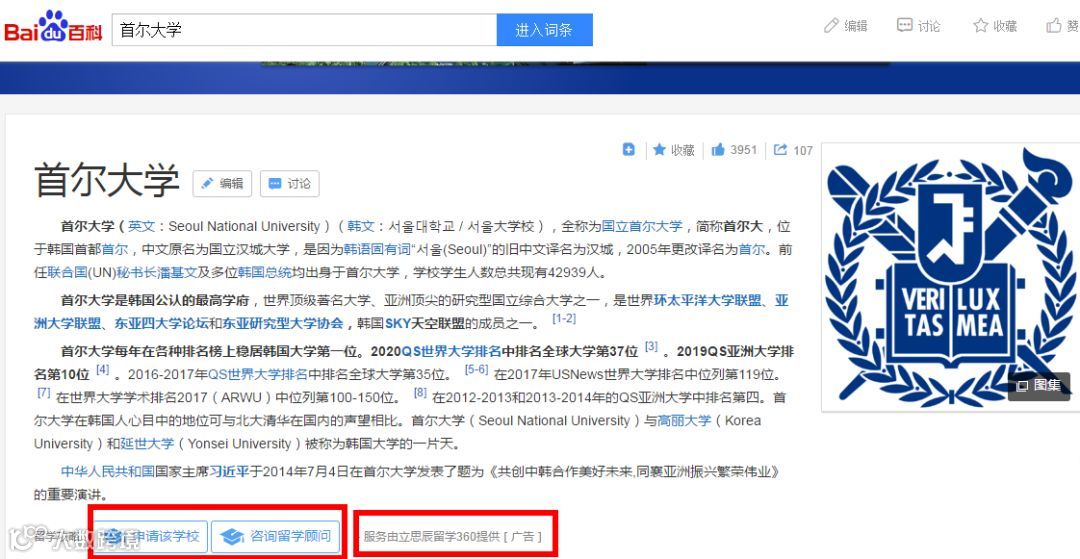
Task: Click the 进入词条 button
Action: pos(544,30)
